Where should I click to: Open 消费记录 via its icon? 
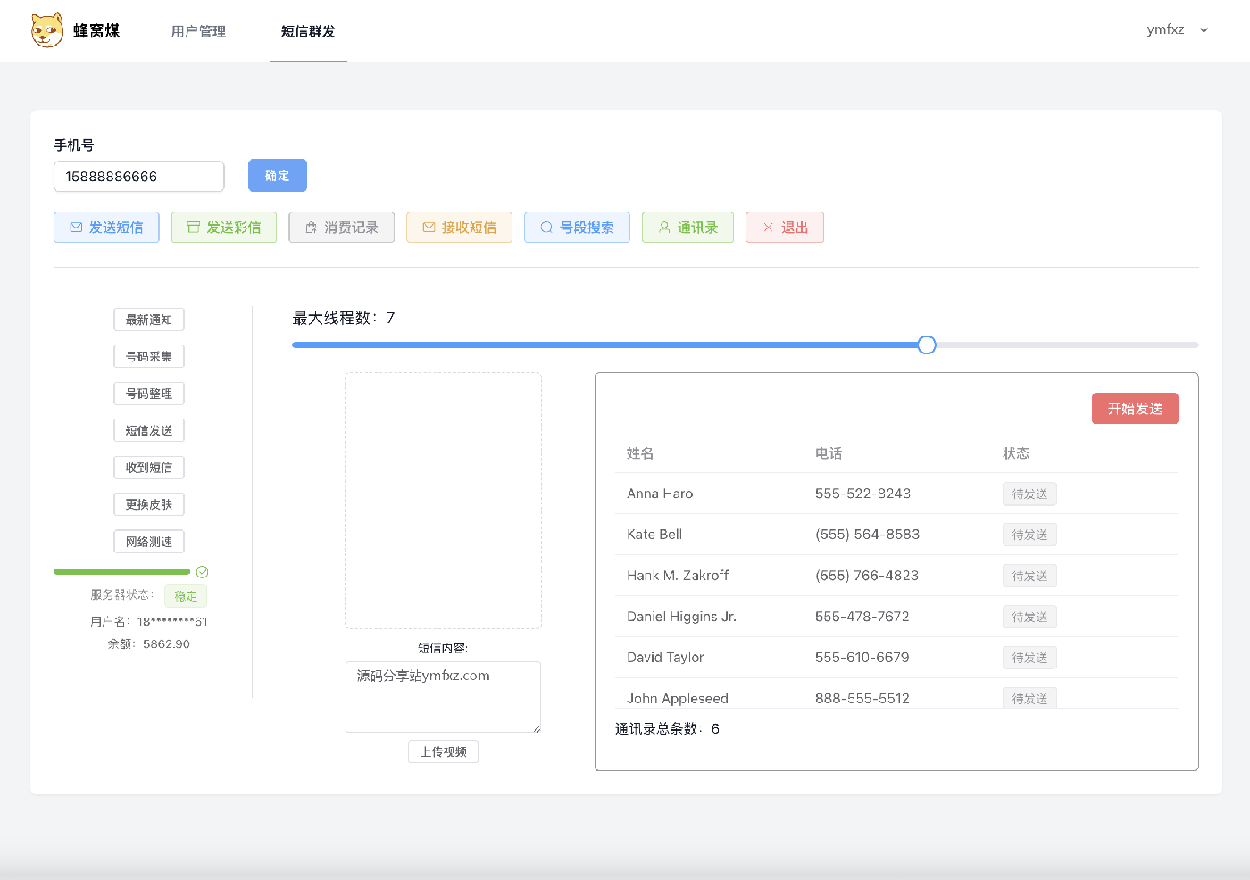tap(311, 228)
